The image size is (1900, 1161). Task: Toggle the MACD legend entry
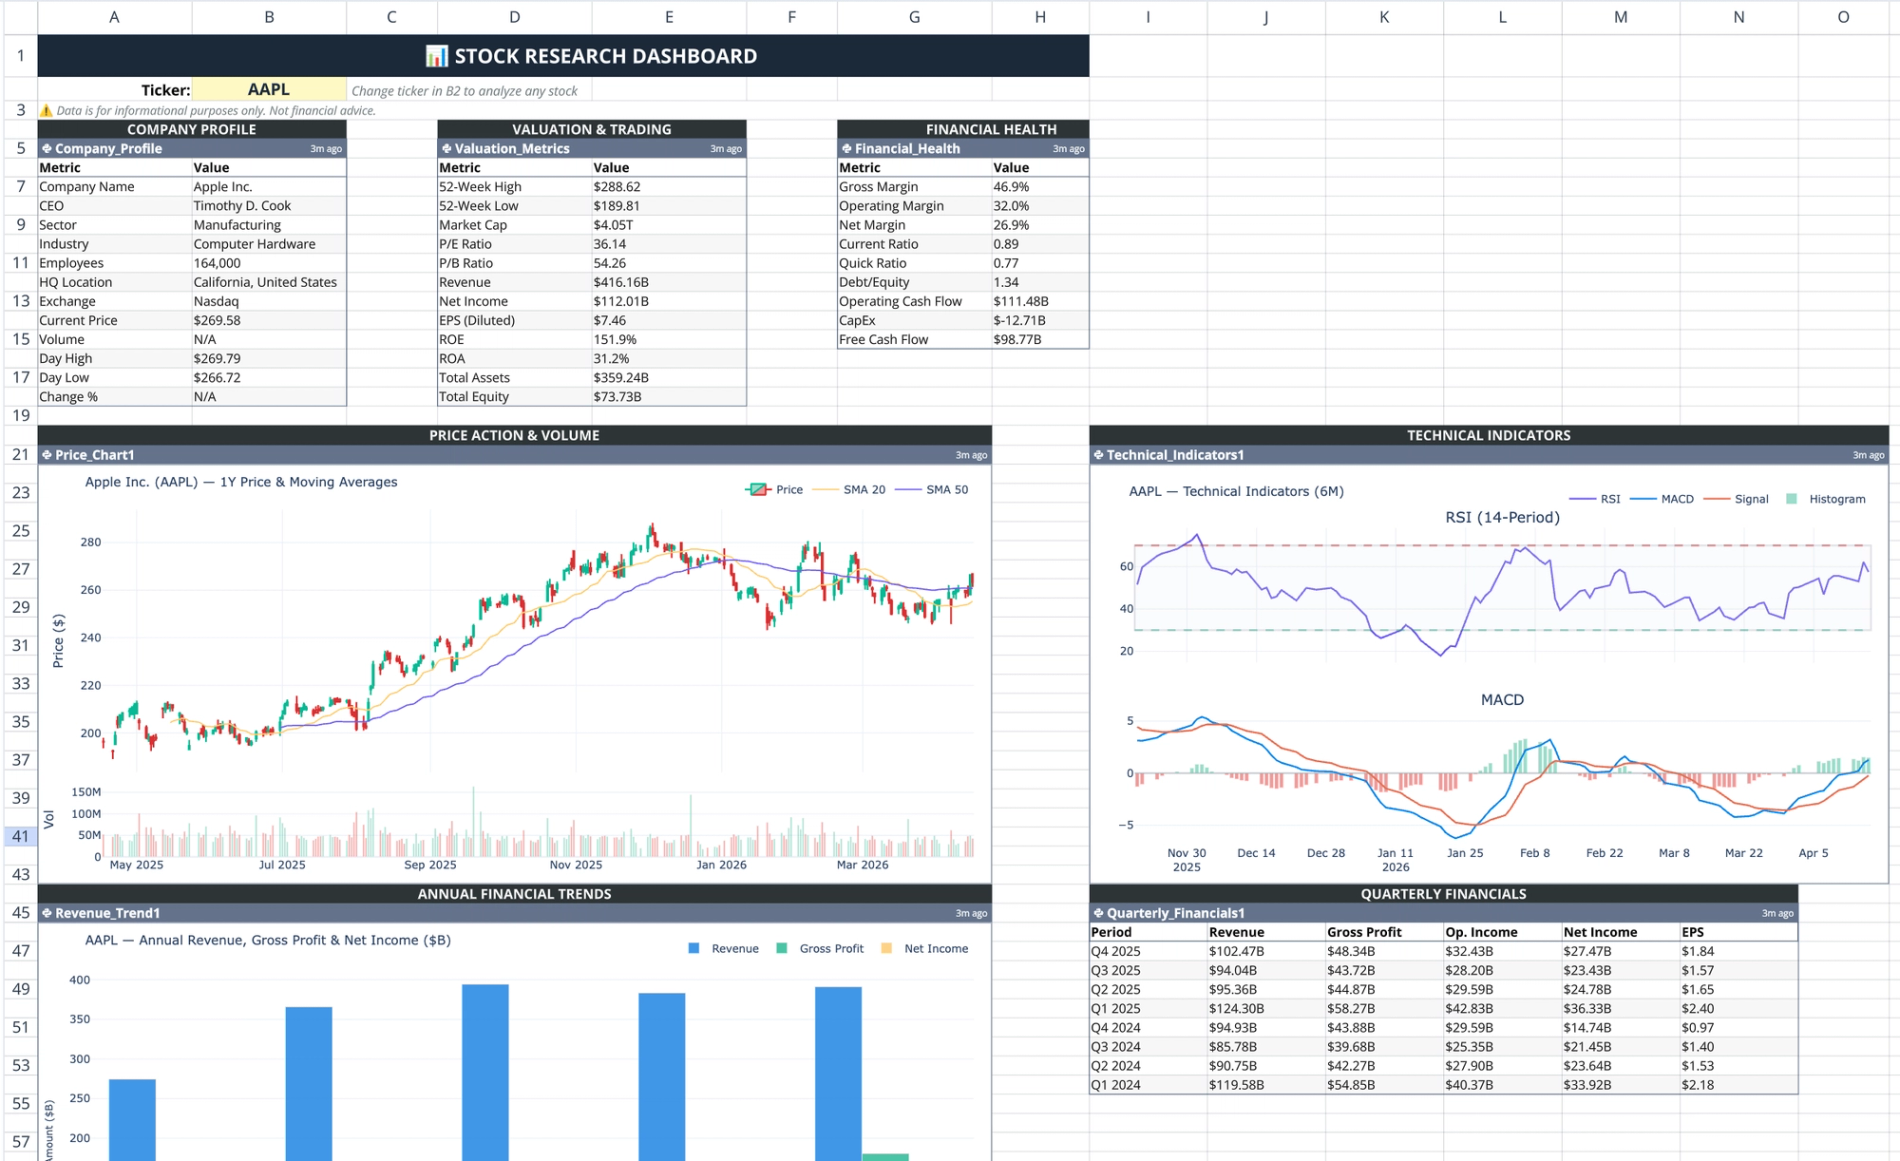1662,499
